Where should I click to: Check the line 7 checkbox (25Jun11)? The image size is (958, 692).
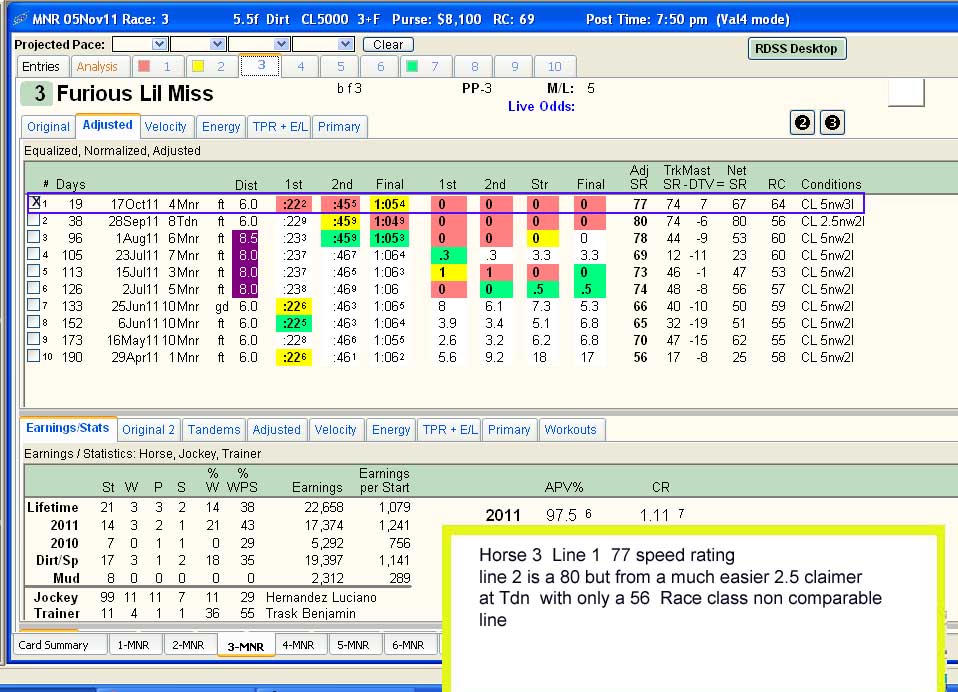[34, 305]
